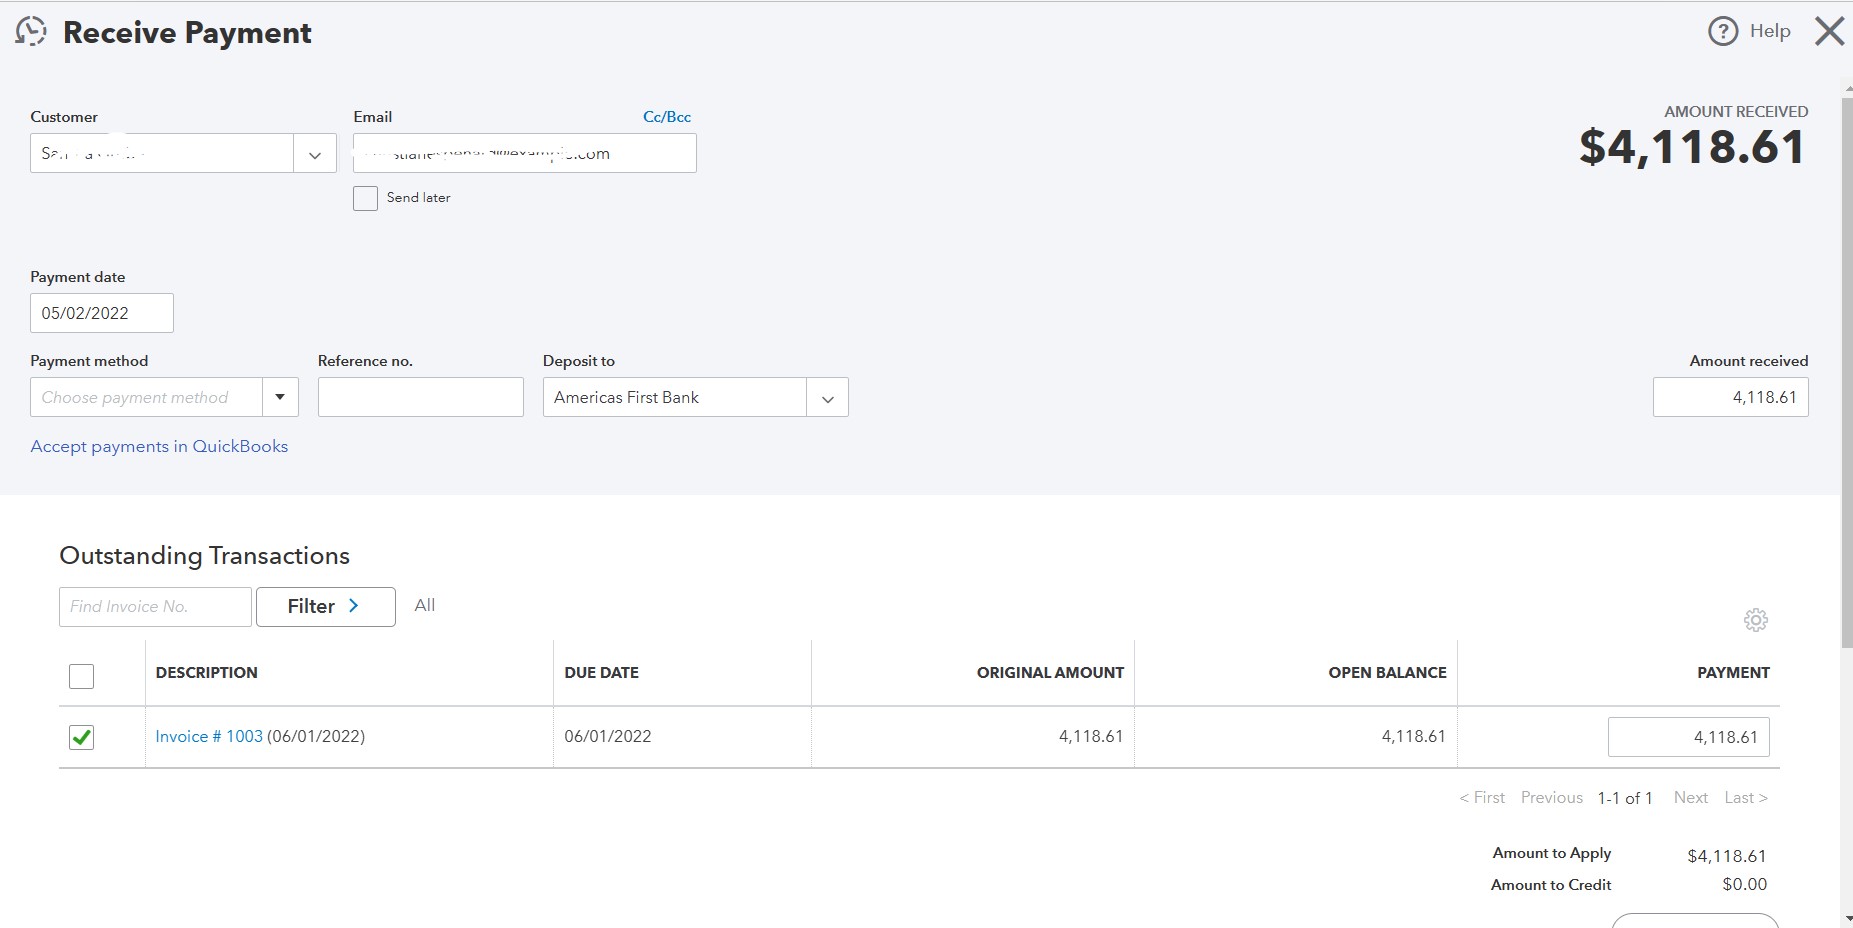The width and height of the screenshot is (1853, 928).
Task: Click the Payment date field
Action: pyautogui.click(x=101, y=313)
